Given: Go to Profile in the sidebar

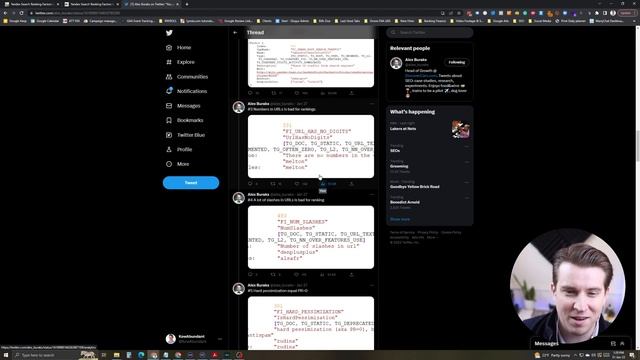Looking at the screenshot, I should coord(179,149).
